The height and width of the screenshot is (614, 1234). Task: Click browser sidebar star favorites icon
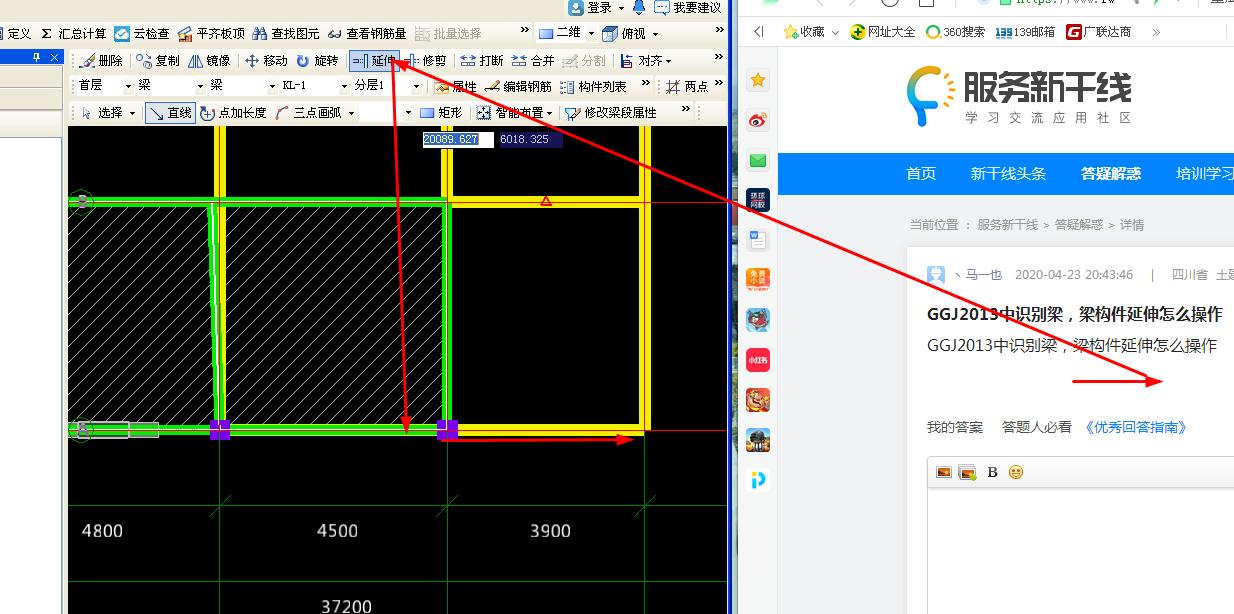point(758,80)
